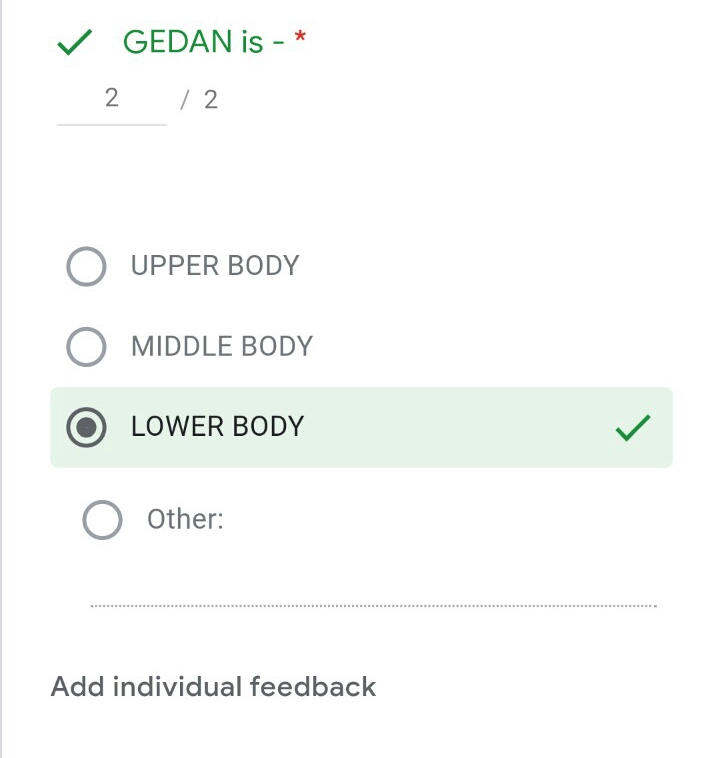
Task: Click the green checkmark in LOWER BODY row
Action: coord(632,428)
